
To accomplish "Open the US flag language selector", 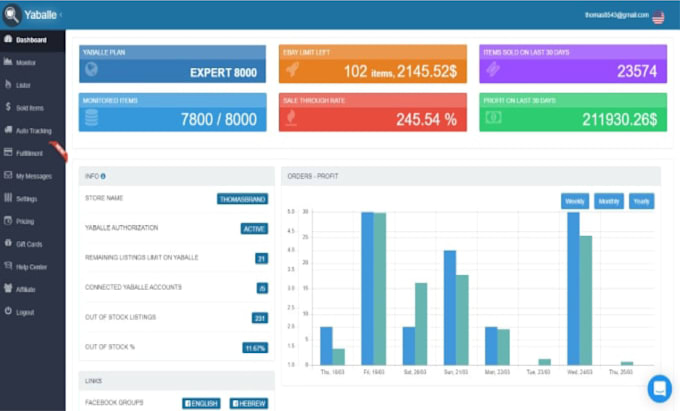I will pyautogui.click(x=658, y=17).
